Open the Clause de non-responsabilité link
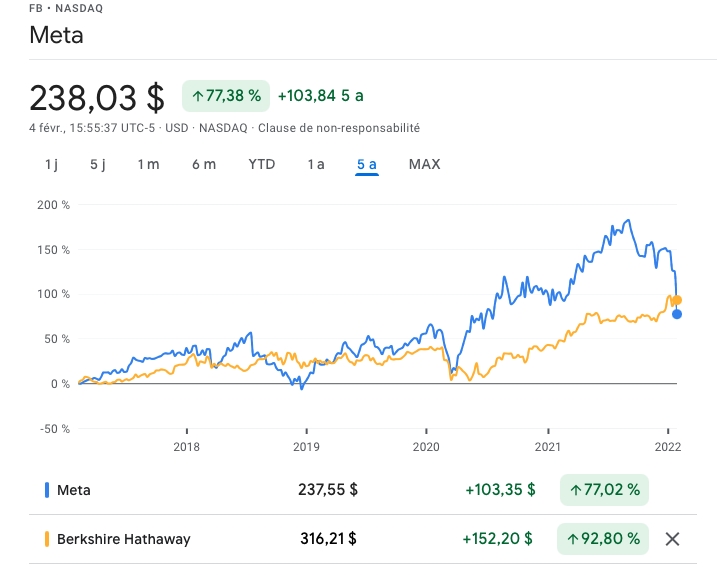Screen dimensions: 717x575 click(339, 128)
